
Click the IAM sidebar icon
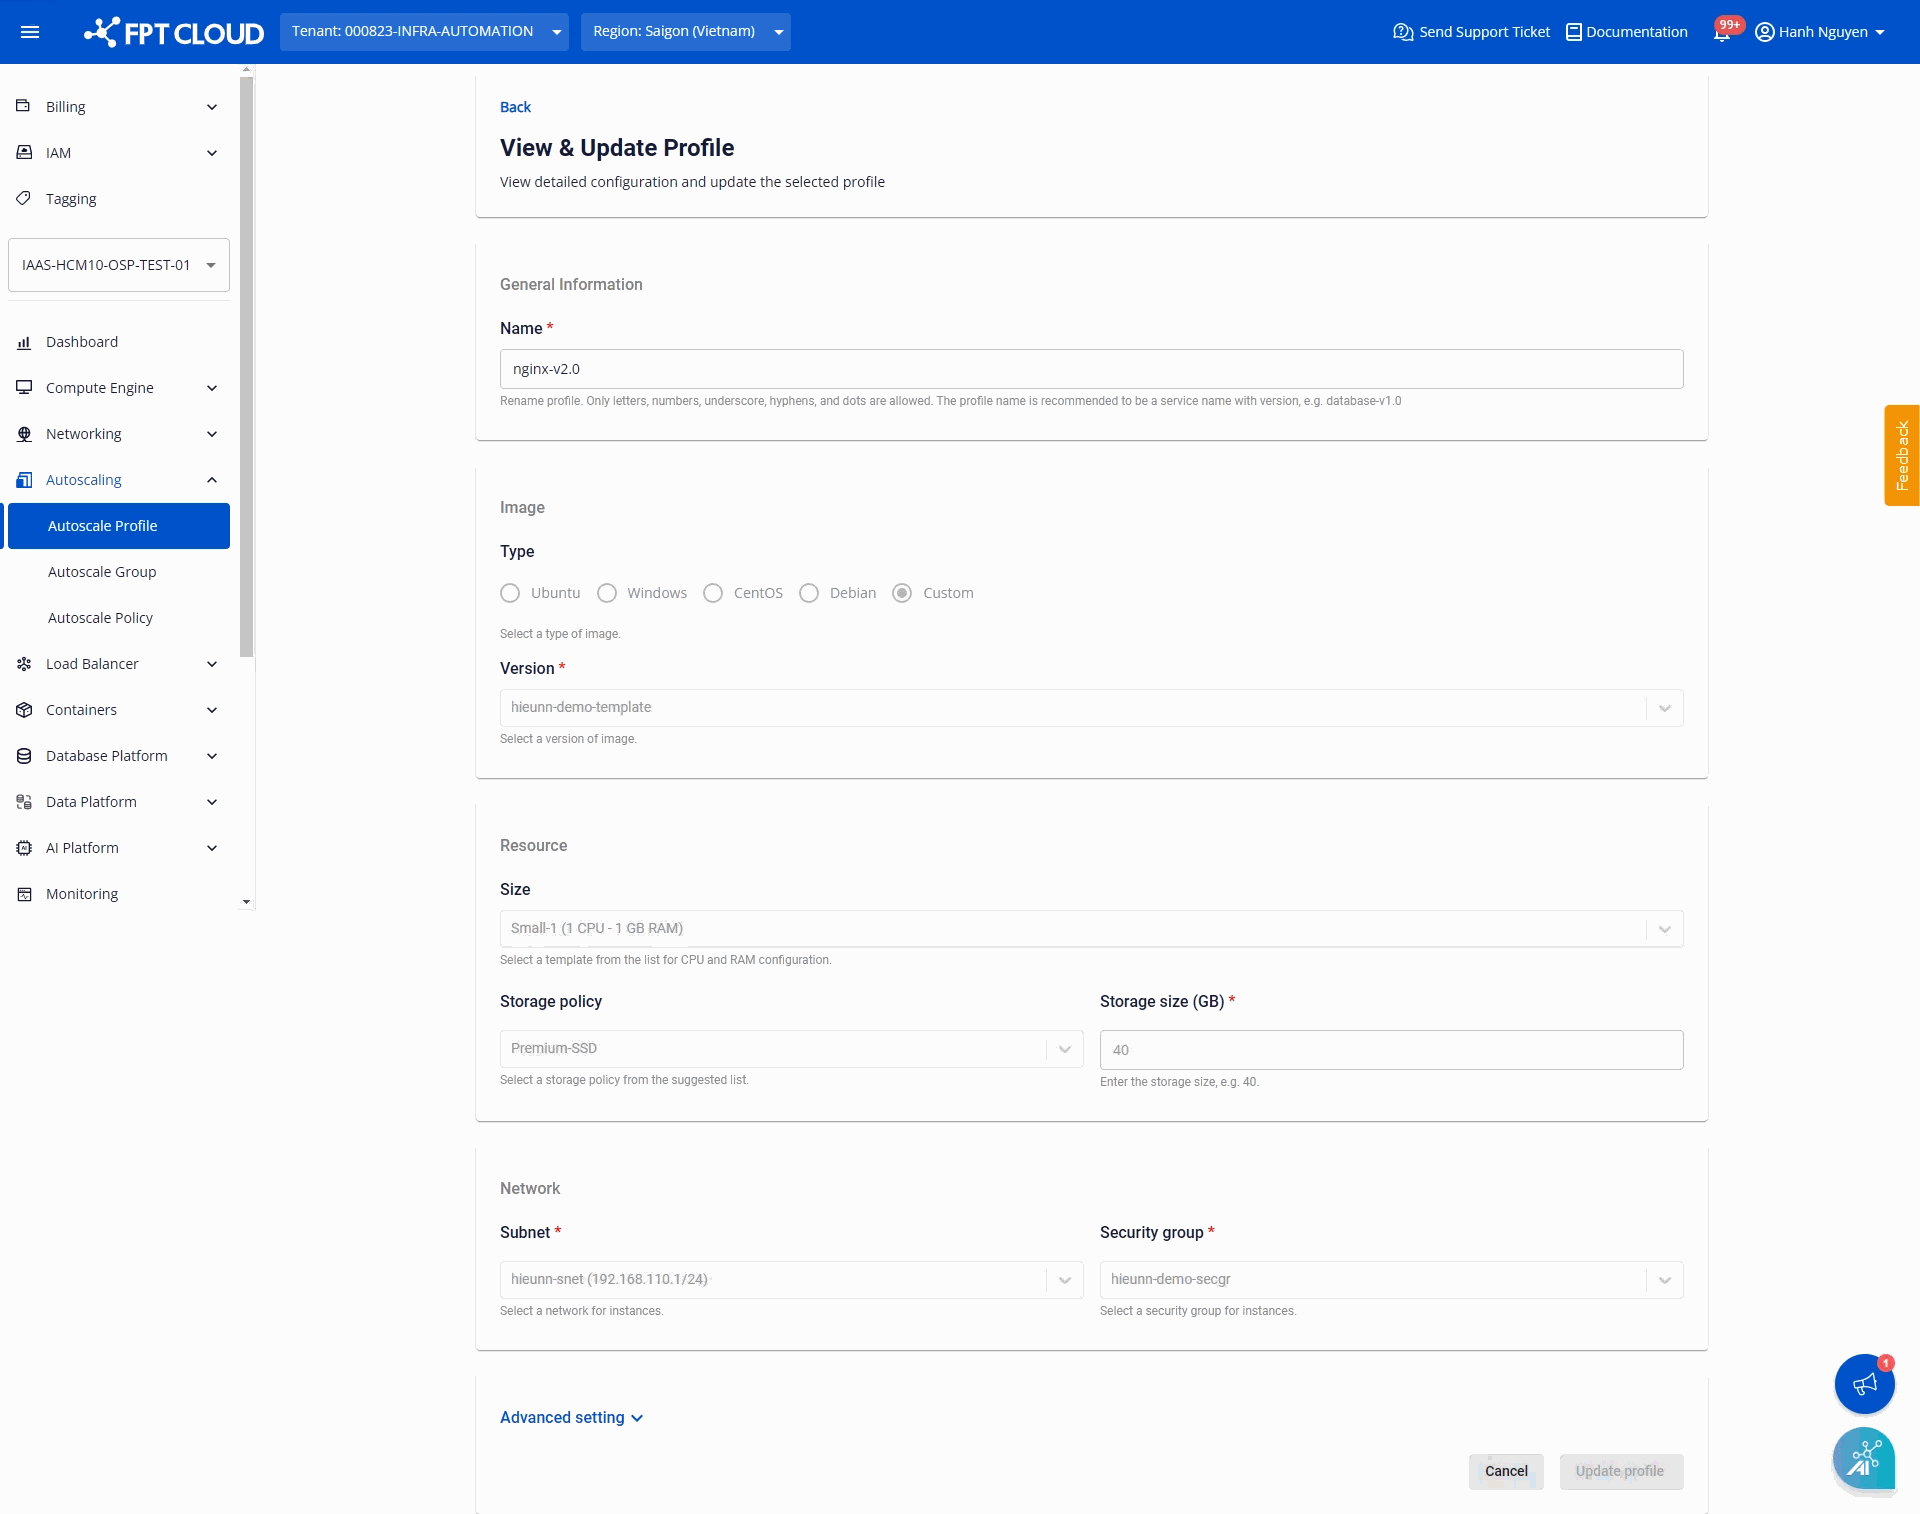[24, 152]
